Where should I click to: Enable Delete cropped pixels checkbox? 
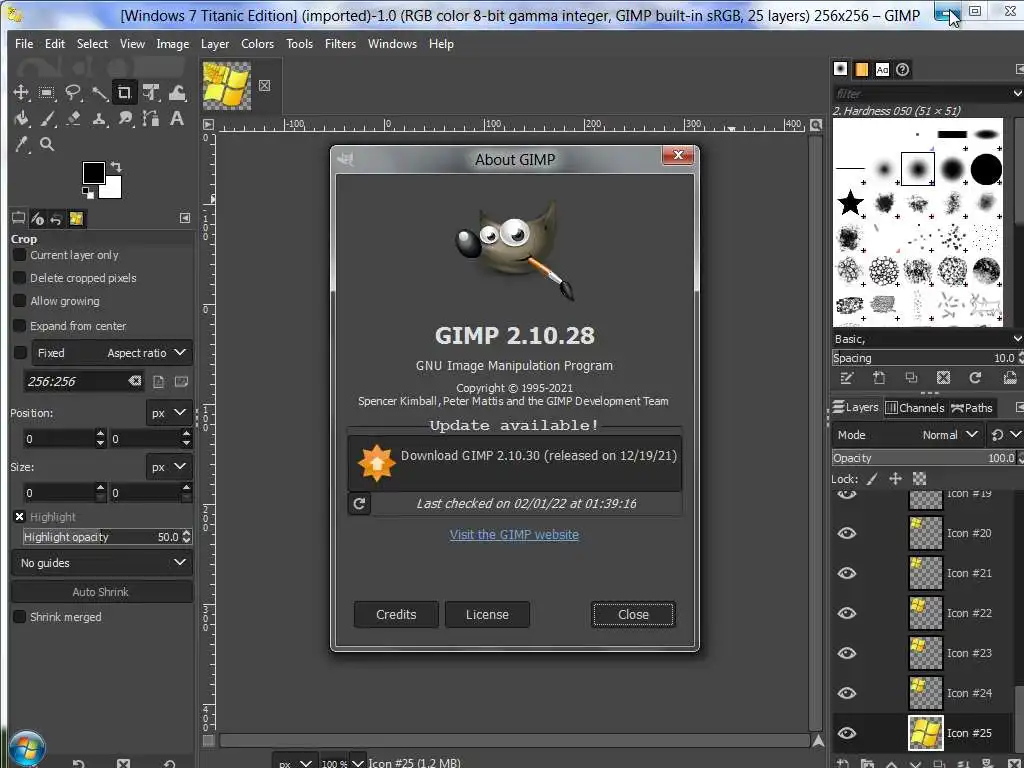point(20,278)
